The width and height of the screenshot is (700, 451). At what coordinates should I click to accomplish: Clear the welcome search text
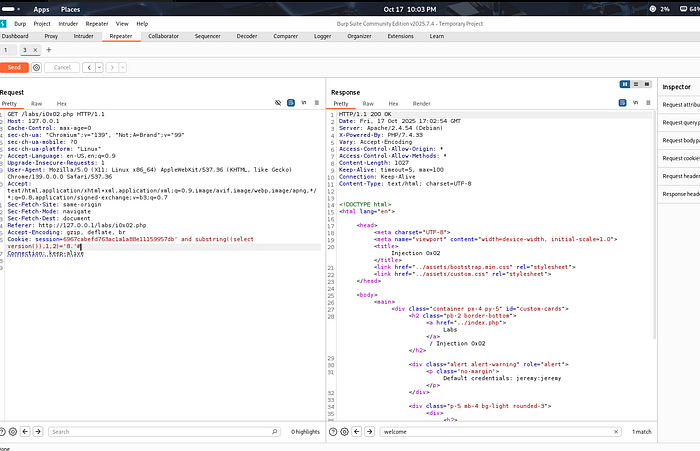click(616, 431)
